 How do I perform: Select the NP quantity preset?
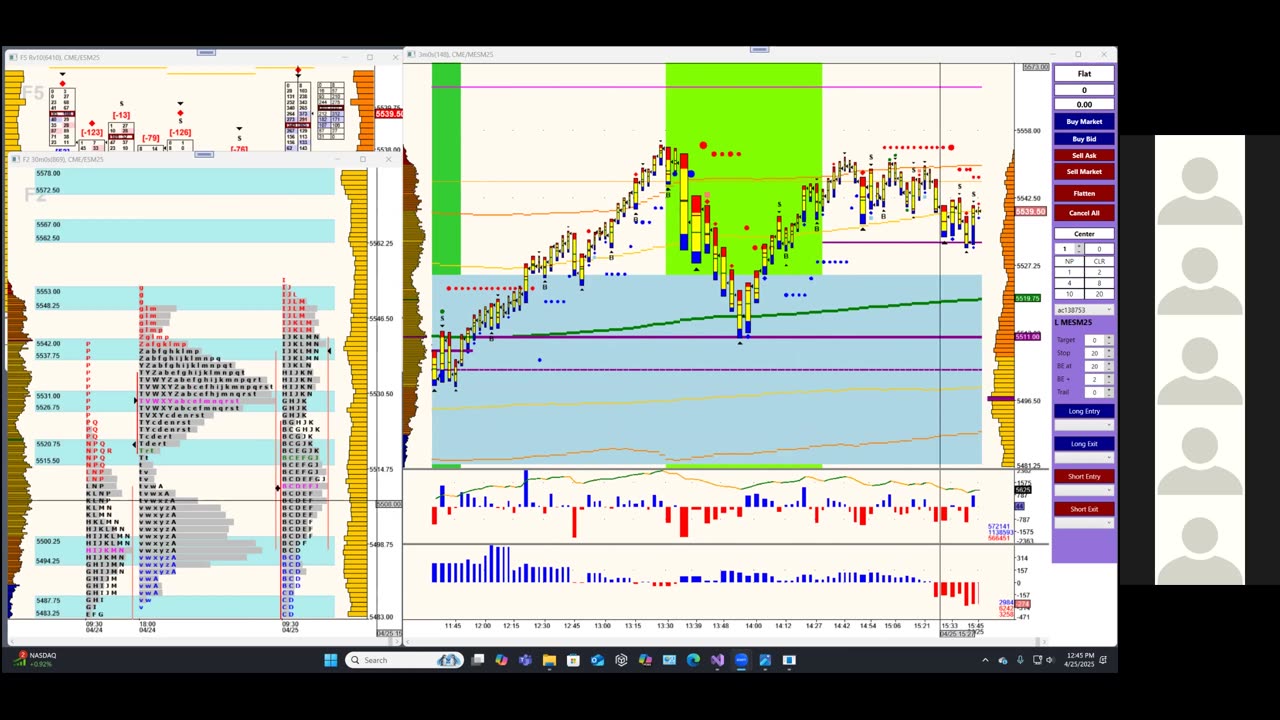coord(1069,261)
